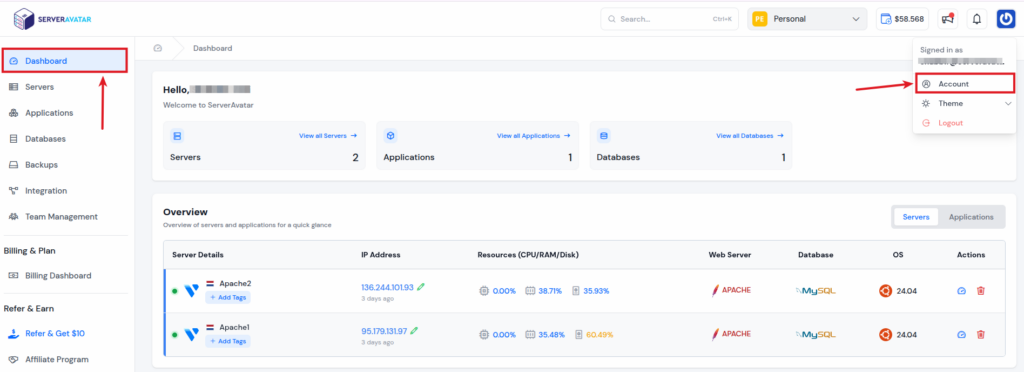Image resolution: width=1024 pixels, height=372 pixels.
Task: Open Affiliate Program in the sidebar
Action: tap(56, 359)
